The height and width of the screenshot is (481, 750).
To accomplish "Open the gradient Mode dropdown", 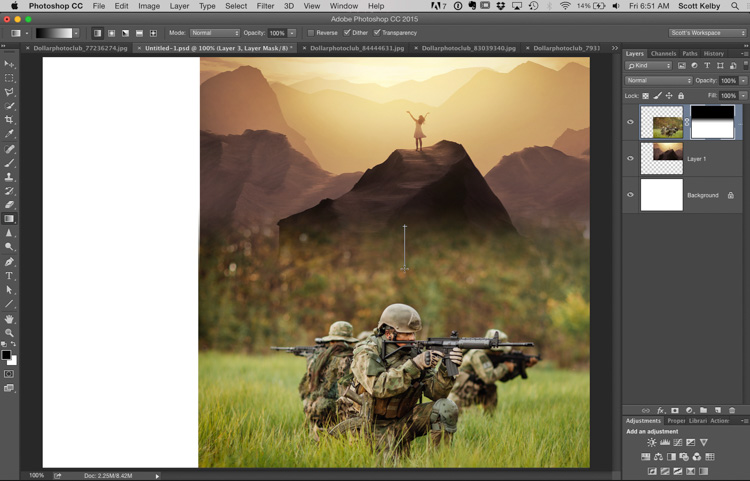I will pyautogui.click(x=214, y=33).
